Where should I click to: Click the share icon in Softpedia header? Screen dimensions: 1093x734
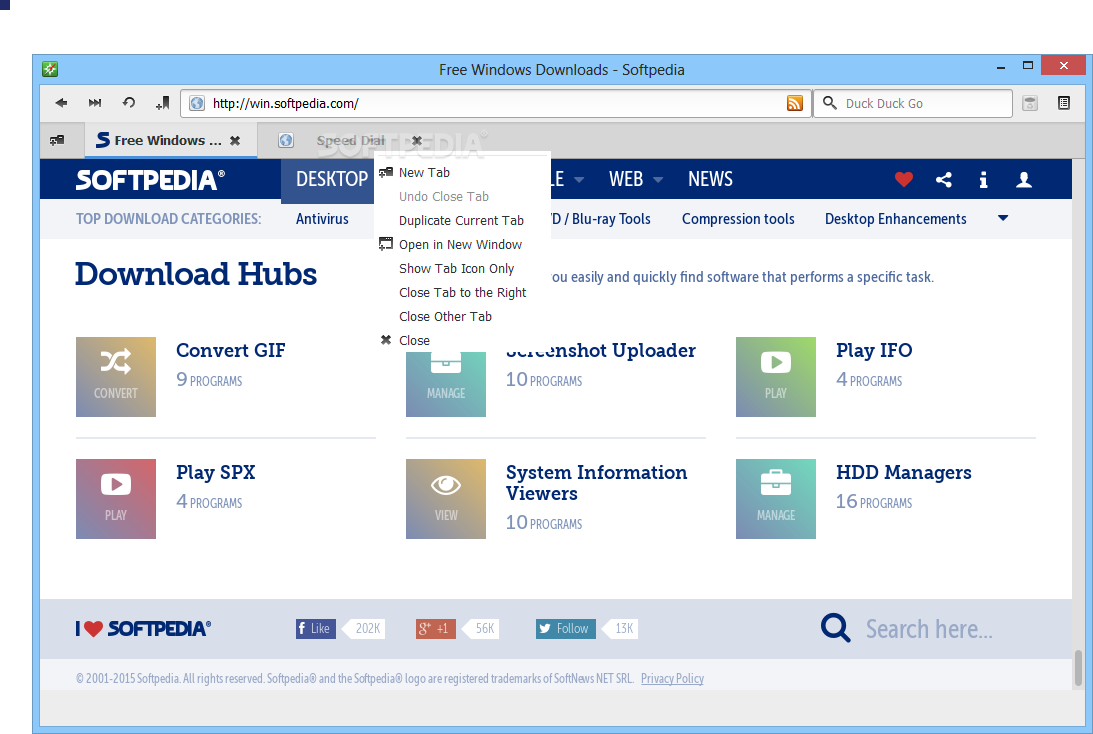coord(944,180)
